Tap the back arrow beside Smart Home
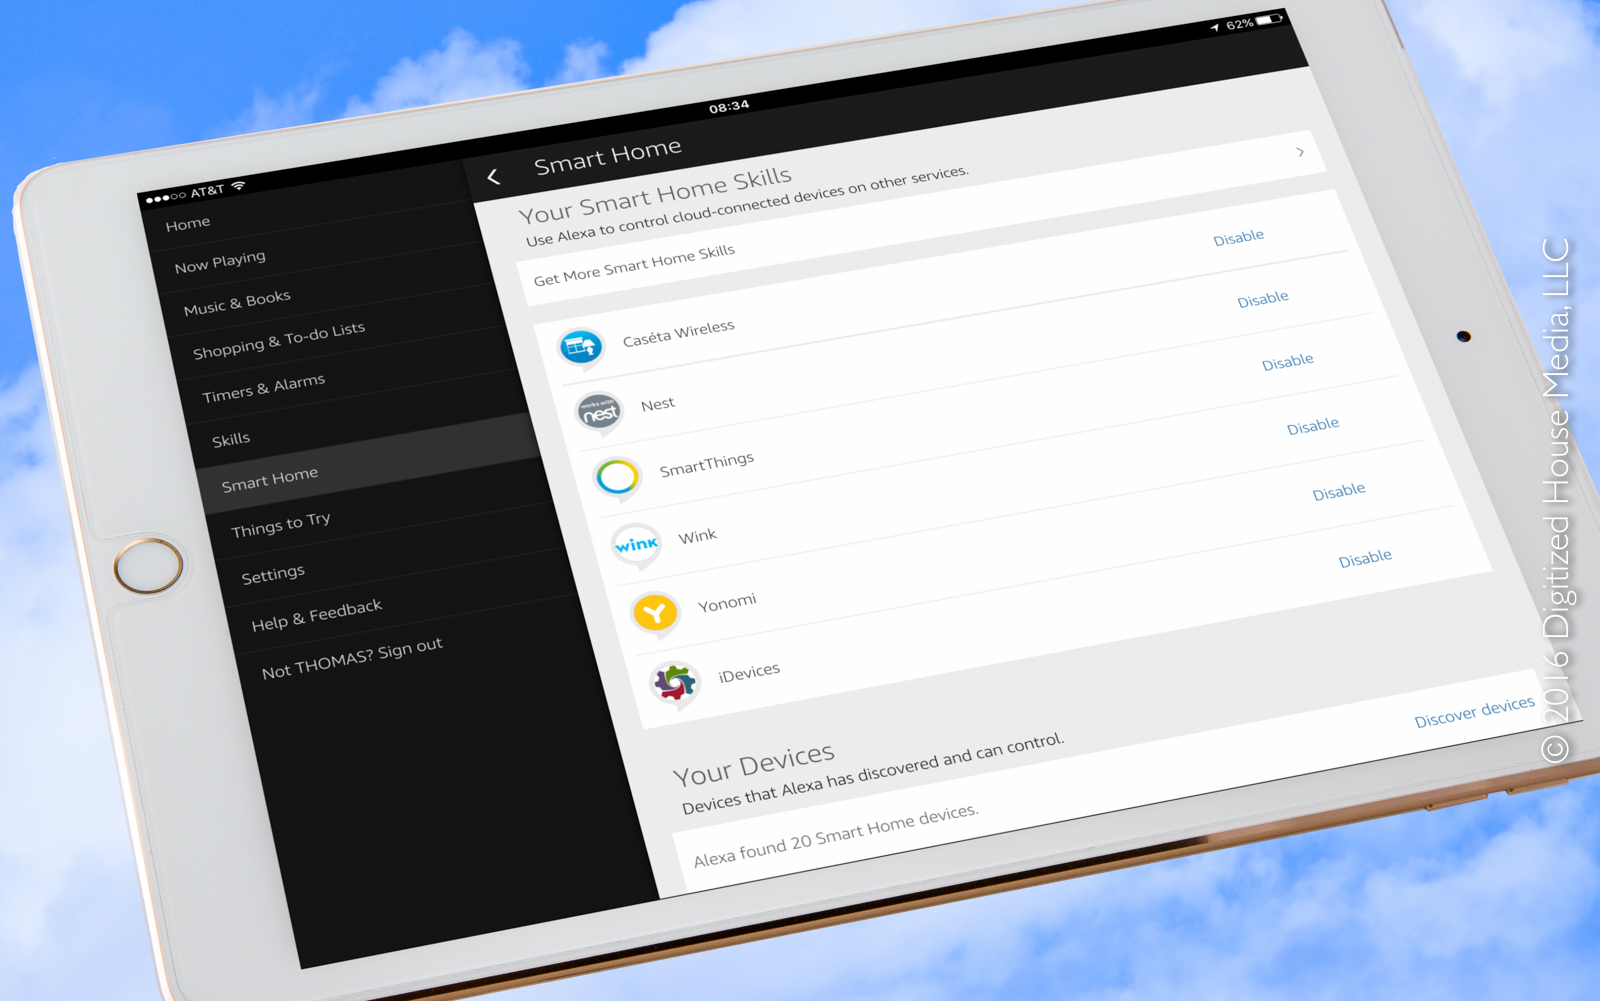 coord(493,177)
